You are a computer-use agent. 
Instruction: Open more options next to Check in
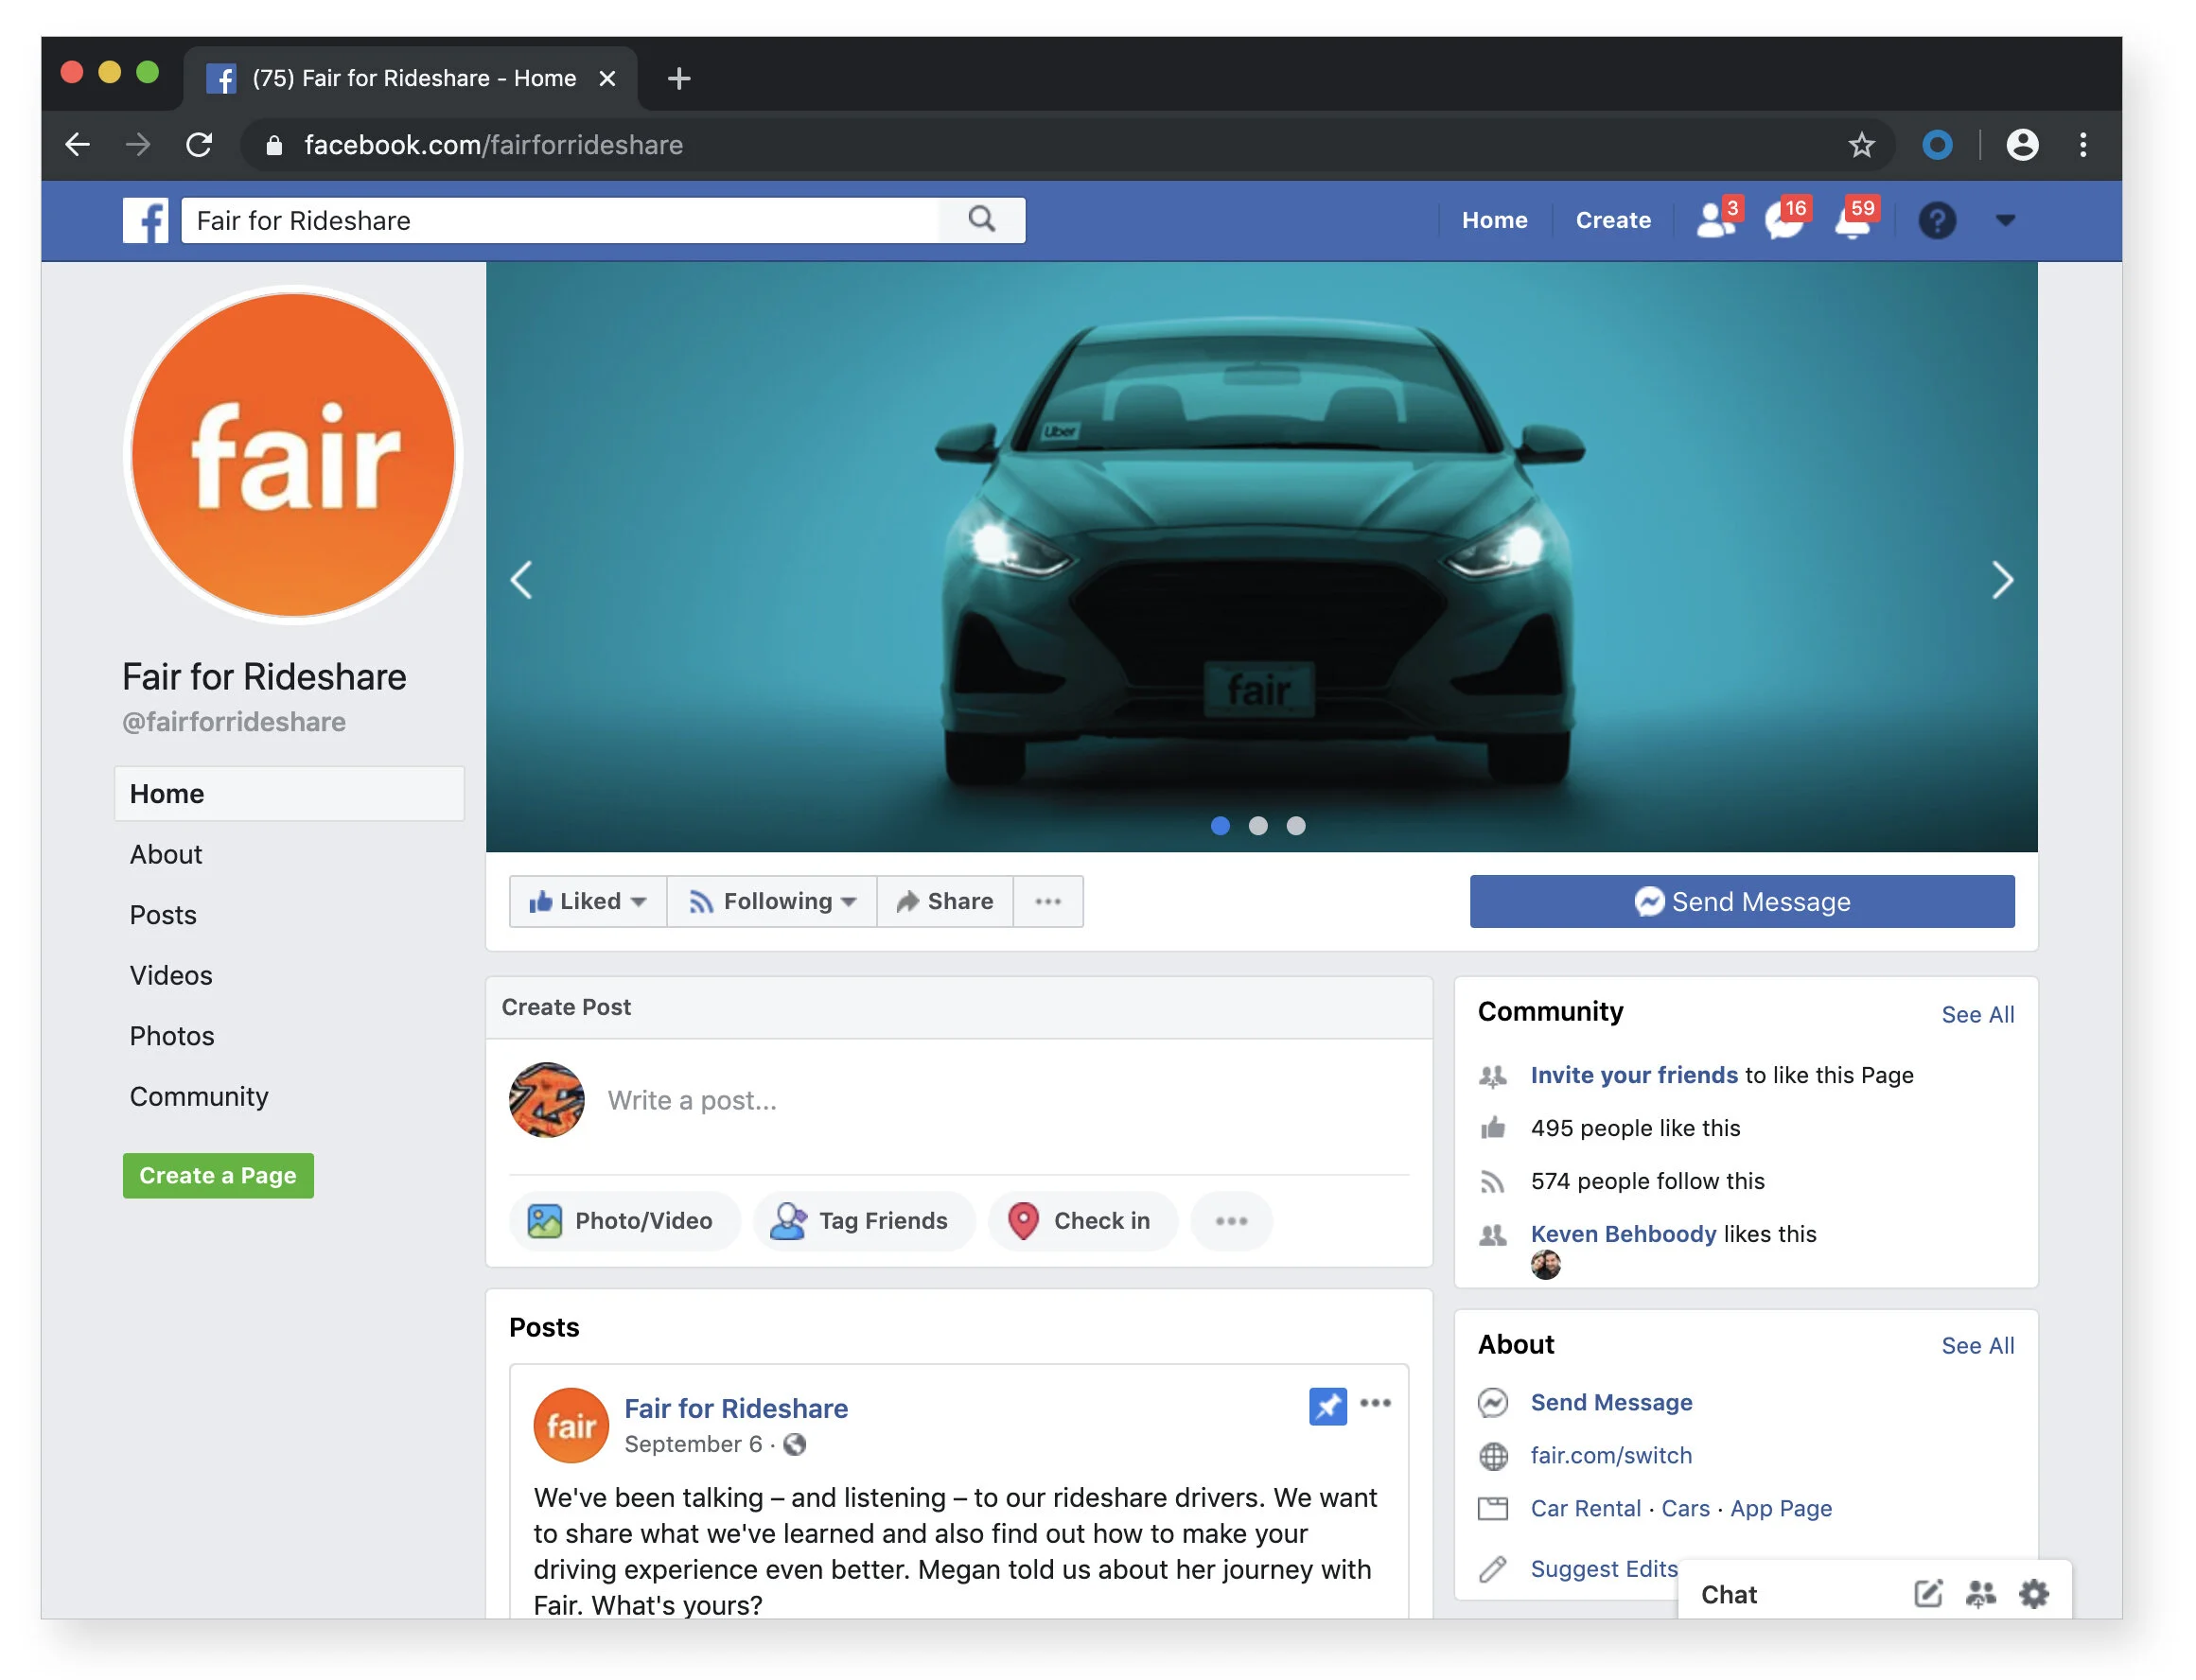tap(1231, 1220)
